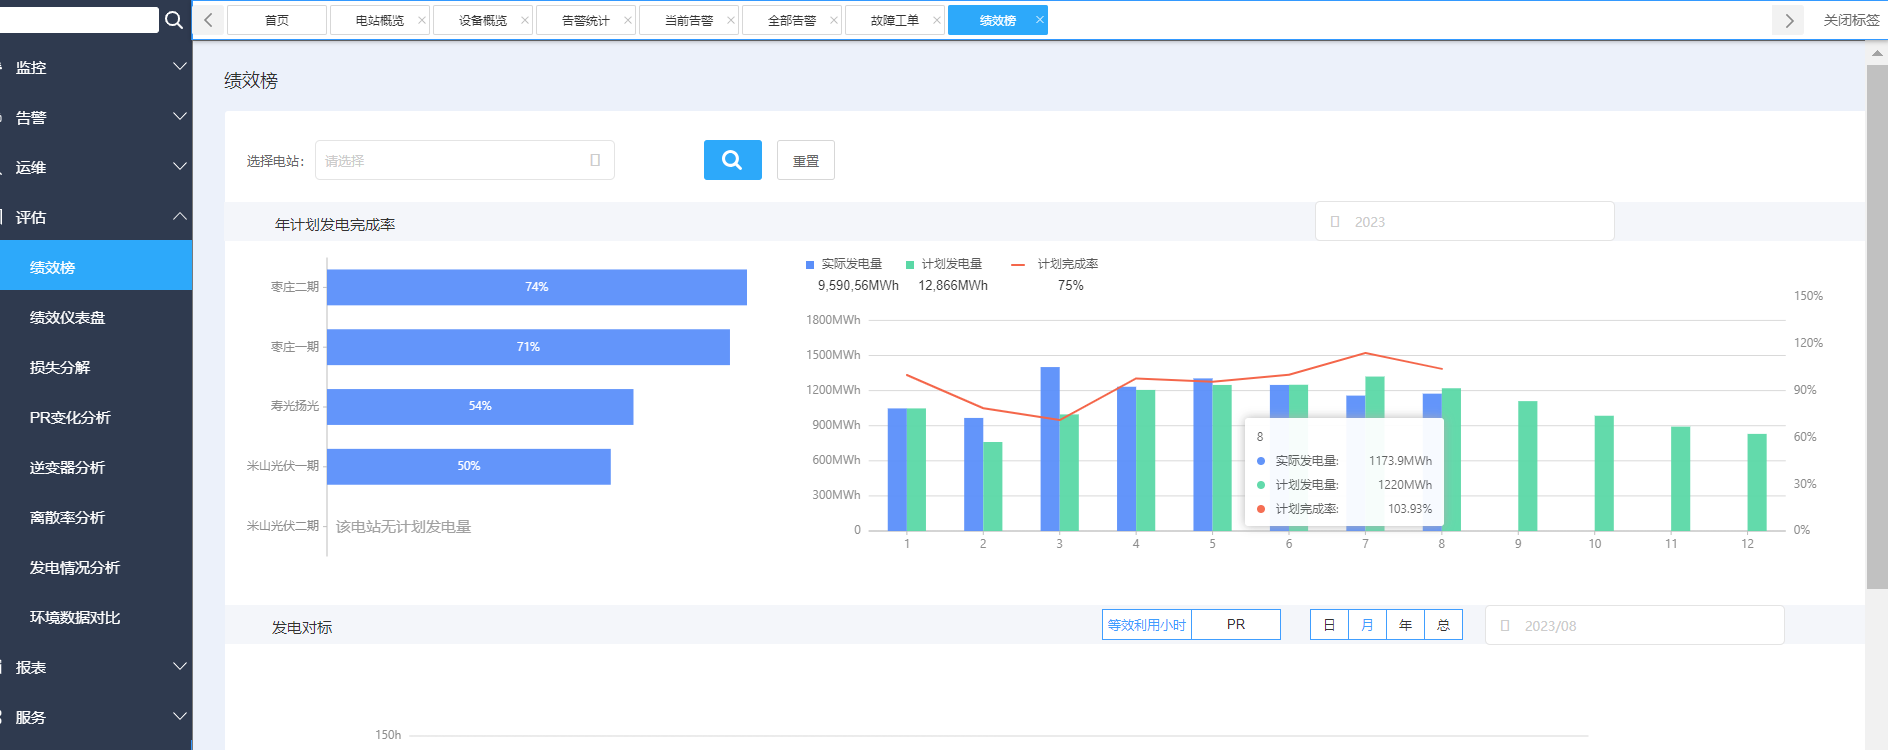Image resolution: width=1888 pixels, height=750 pixels.
Task: Expand the 运维 sidebar menu
Action: point(96,167)
